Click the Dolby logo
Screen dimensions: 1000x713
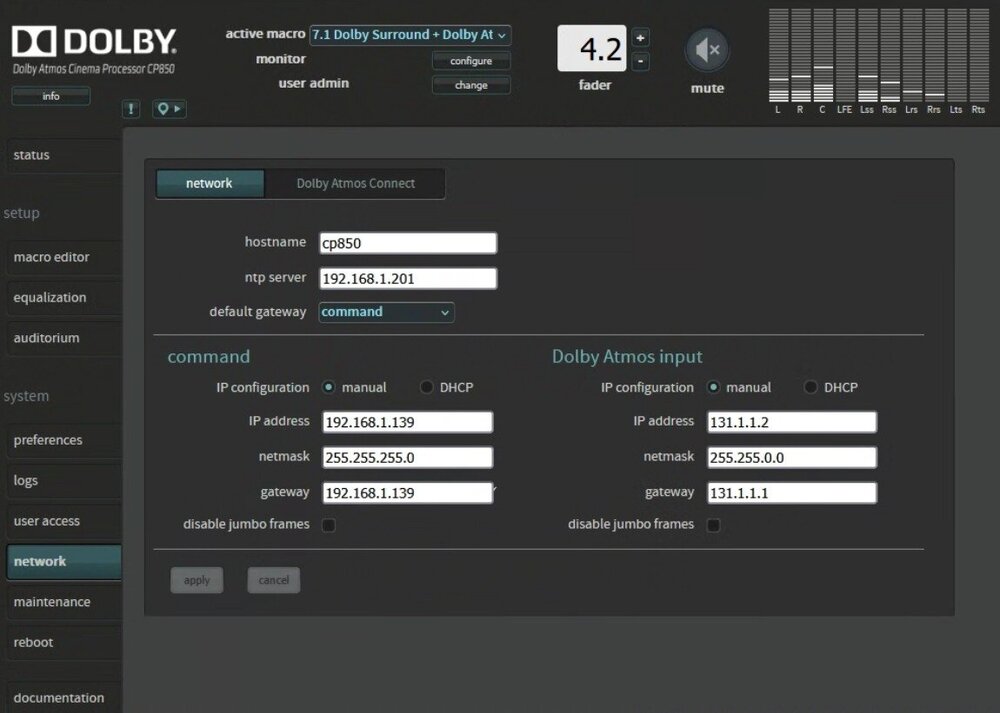pos(94,42)
